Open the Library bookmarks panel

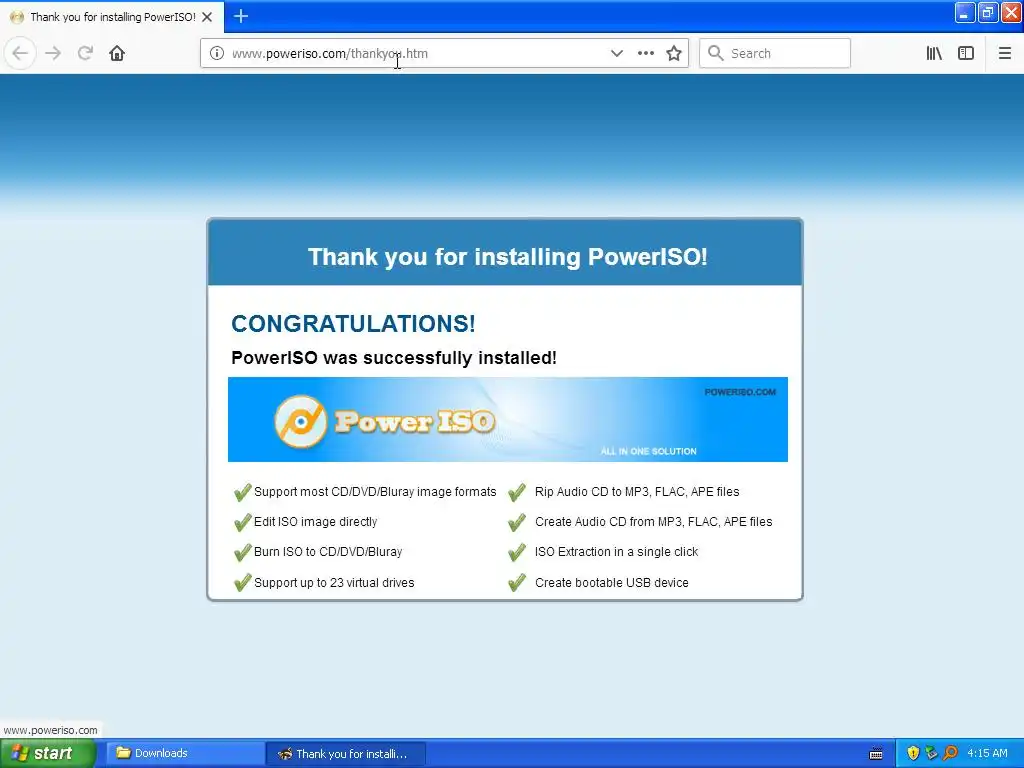(934, 54)
